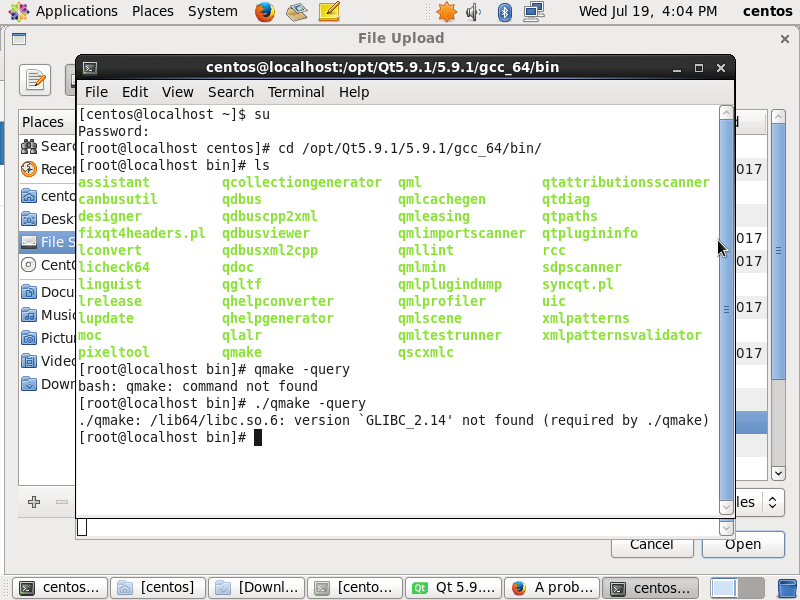Viewport: 800px width, 600px height.
Task: Click Cancel in File Upload dialog
Action: [x=652, y=545]
